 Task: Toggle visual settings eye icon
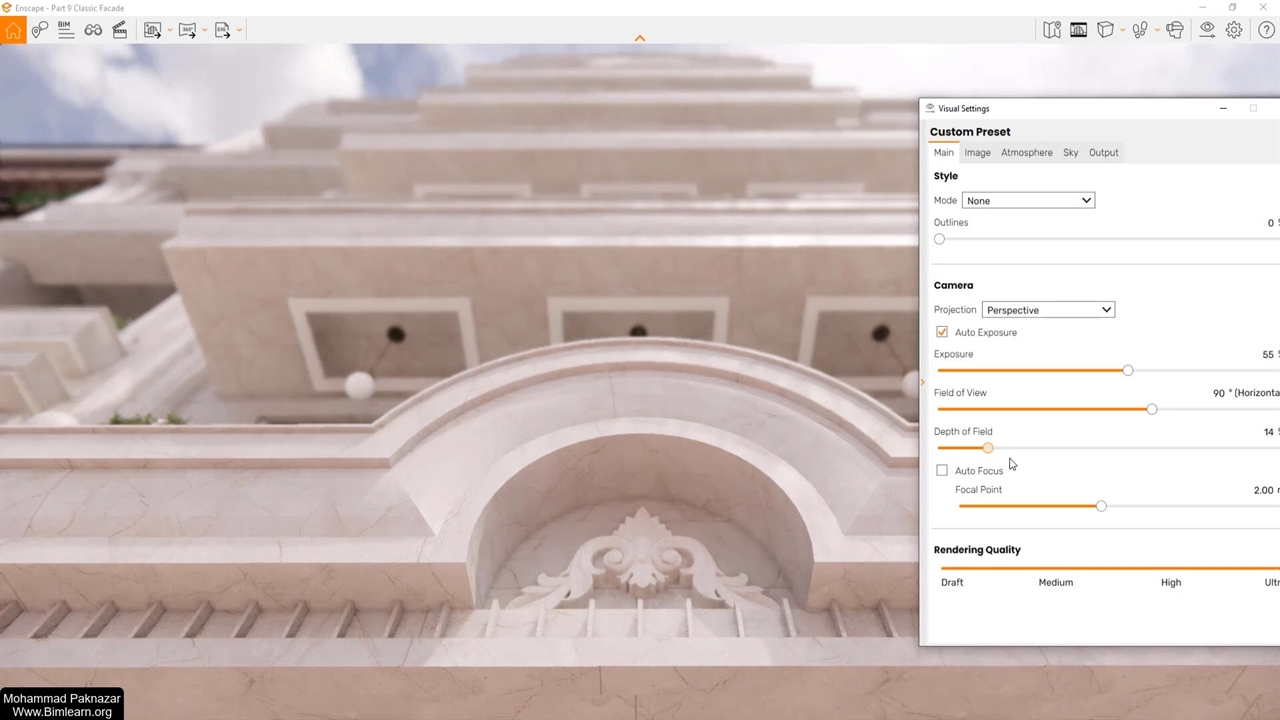[x=1207, y=30]
